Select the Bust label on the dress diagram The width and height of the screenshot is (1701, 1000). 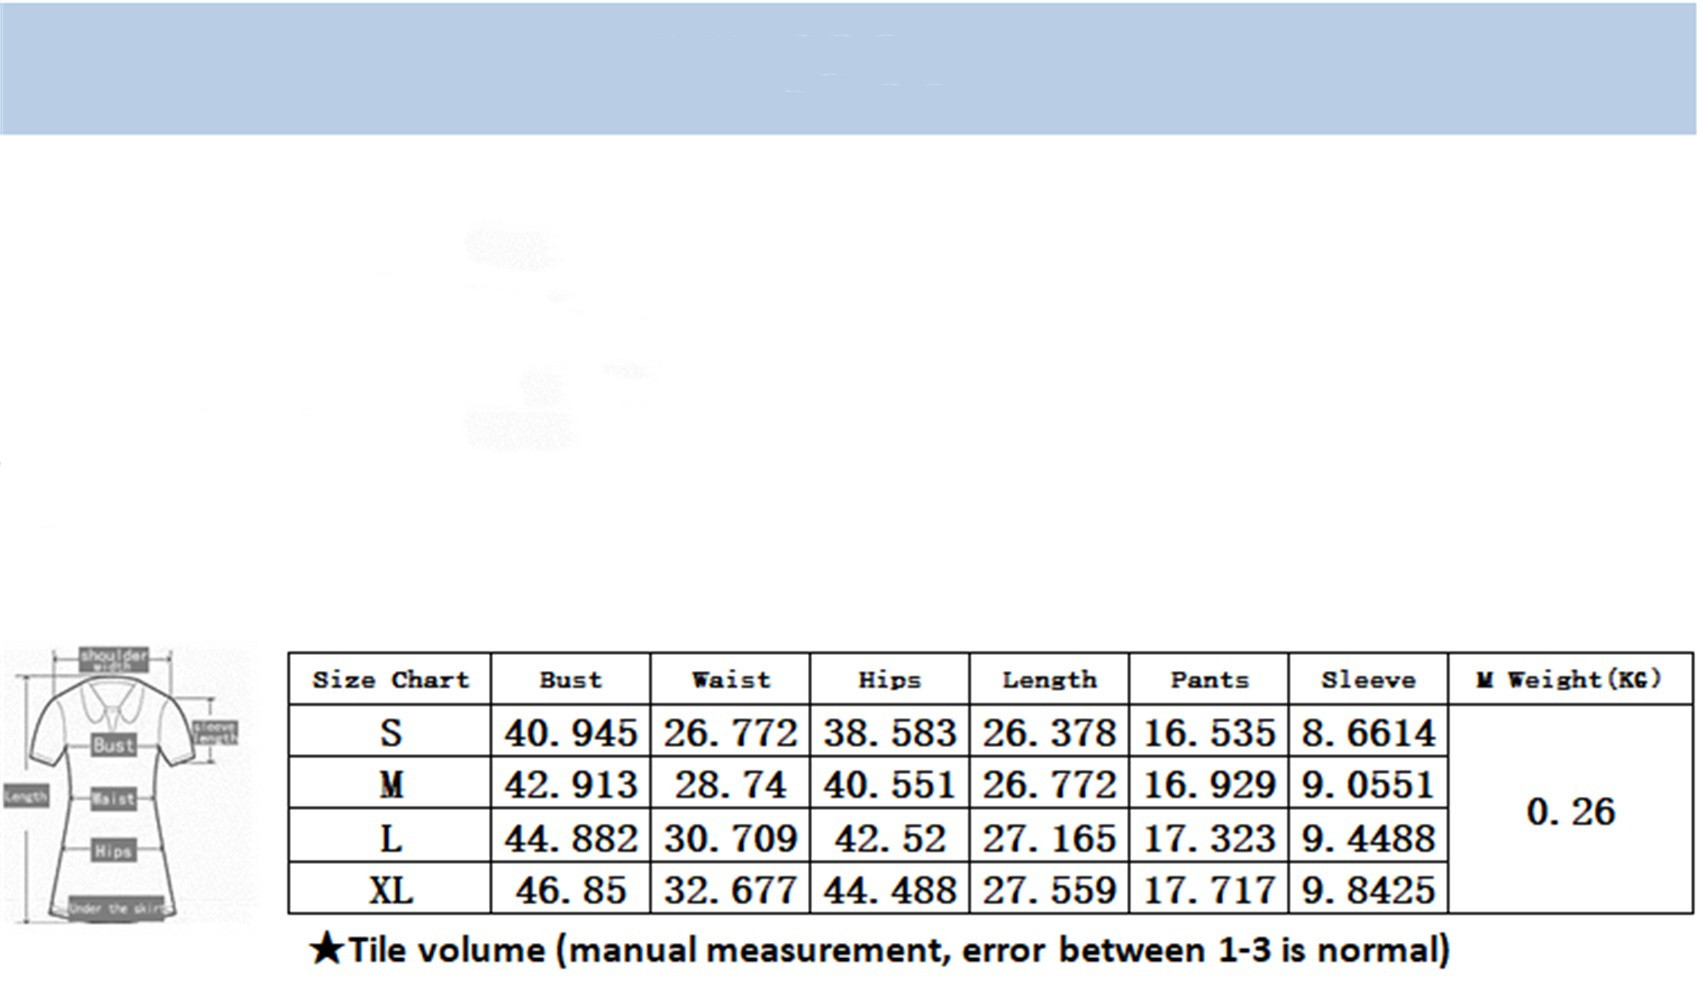click(x=113, y=745)
